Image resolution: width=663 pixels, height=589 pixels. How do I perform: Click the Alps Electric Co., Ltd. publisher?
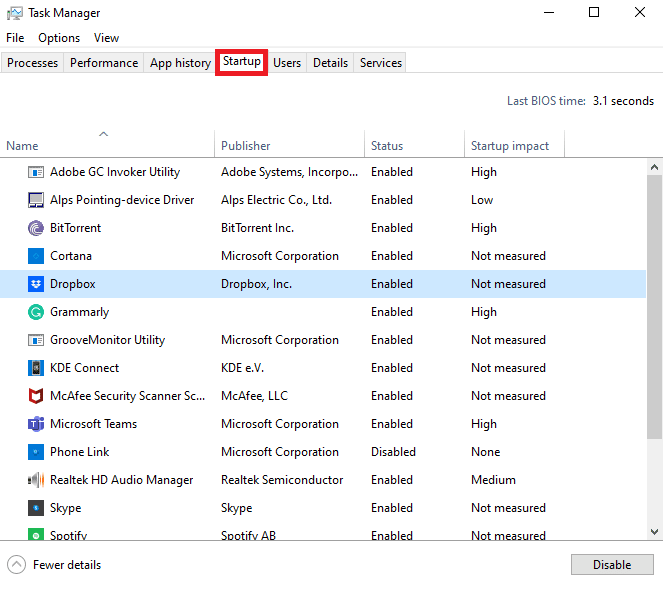tap(276, 200)
